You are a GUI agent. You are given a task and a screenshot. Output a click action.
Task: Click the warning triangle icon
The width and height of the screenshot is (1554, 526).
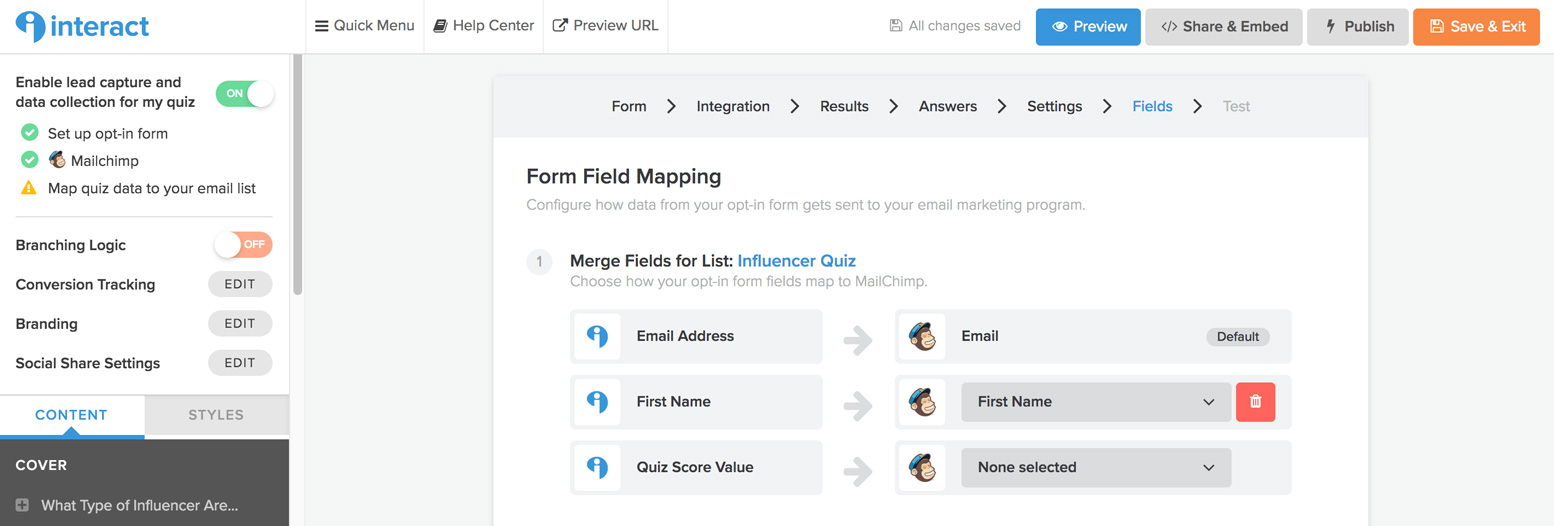pyautogui.click(x=30, y=187)
